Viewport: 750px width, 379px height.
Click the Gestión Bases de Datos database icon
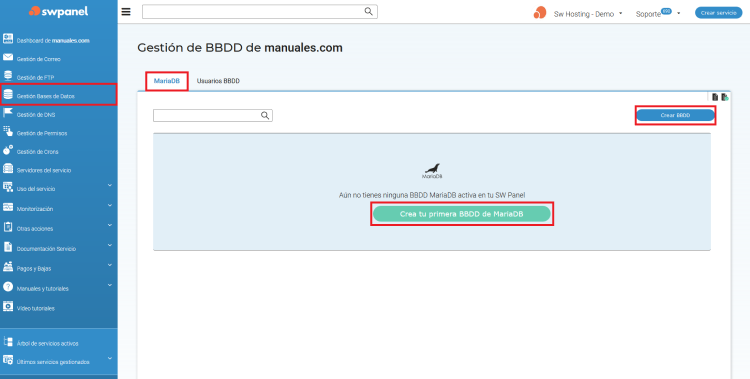8,95
